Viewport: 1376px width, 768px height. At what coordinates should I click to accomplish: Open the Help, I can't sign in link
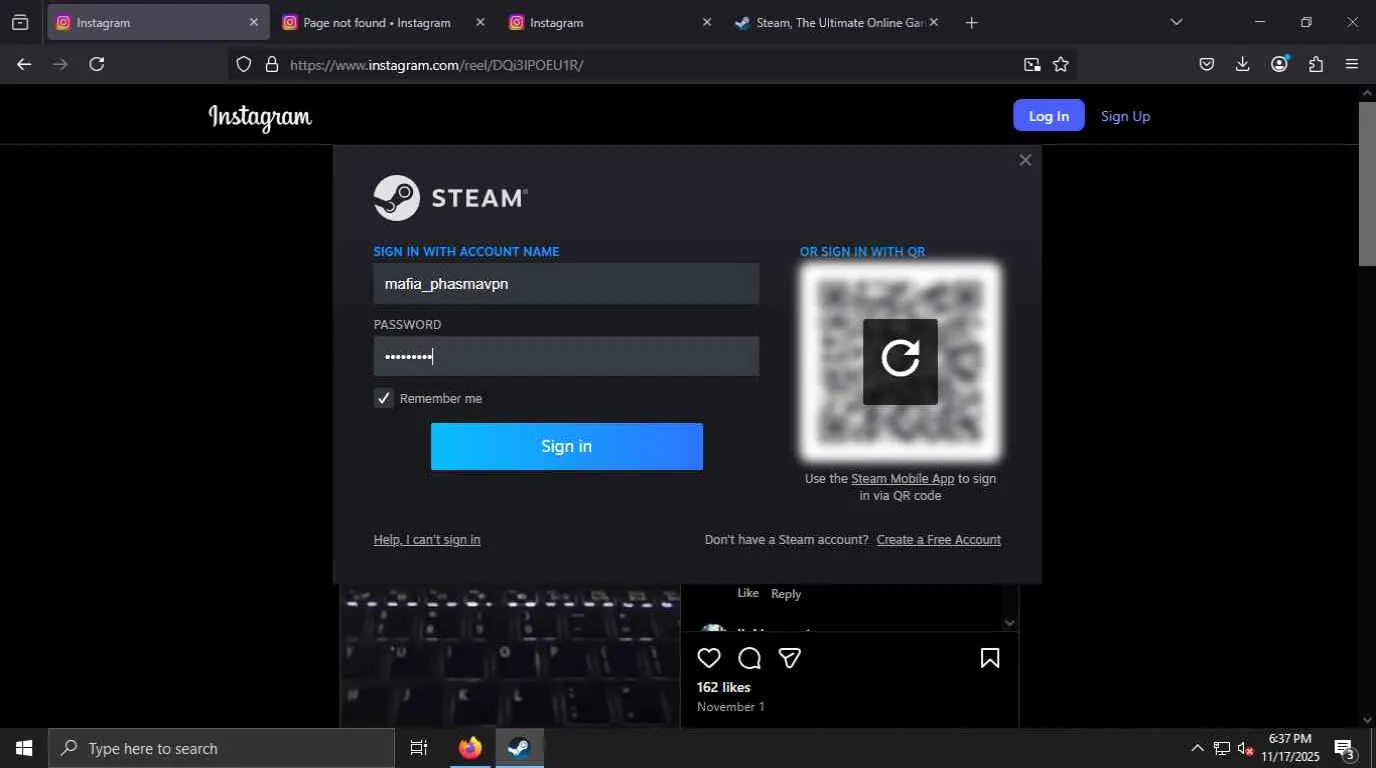(x=427, y=540)
